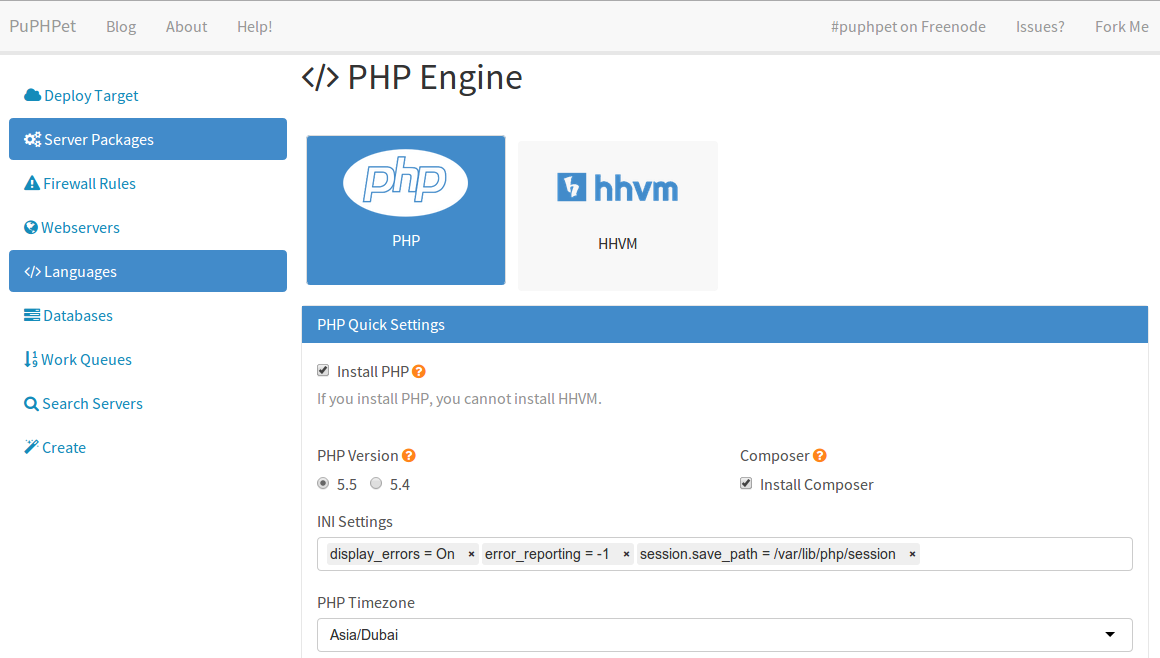The width and height of the screenshot is (1160, 658).
Task: Select the PHP engine logo tile
Action: pyautogui.click(x=406, y=210)
